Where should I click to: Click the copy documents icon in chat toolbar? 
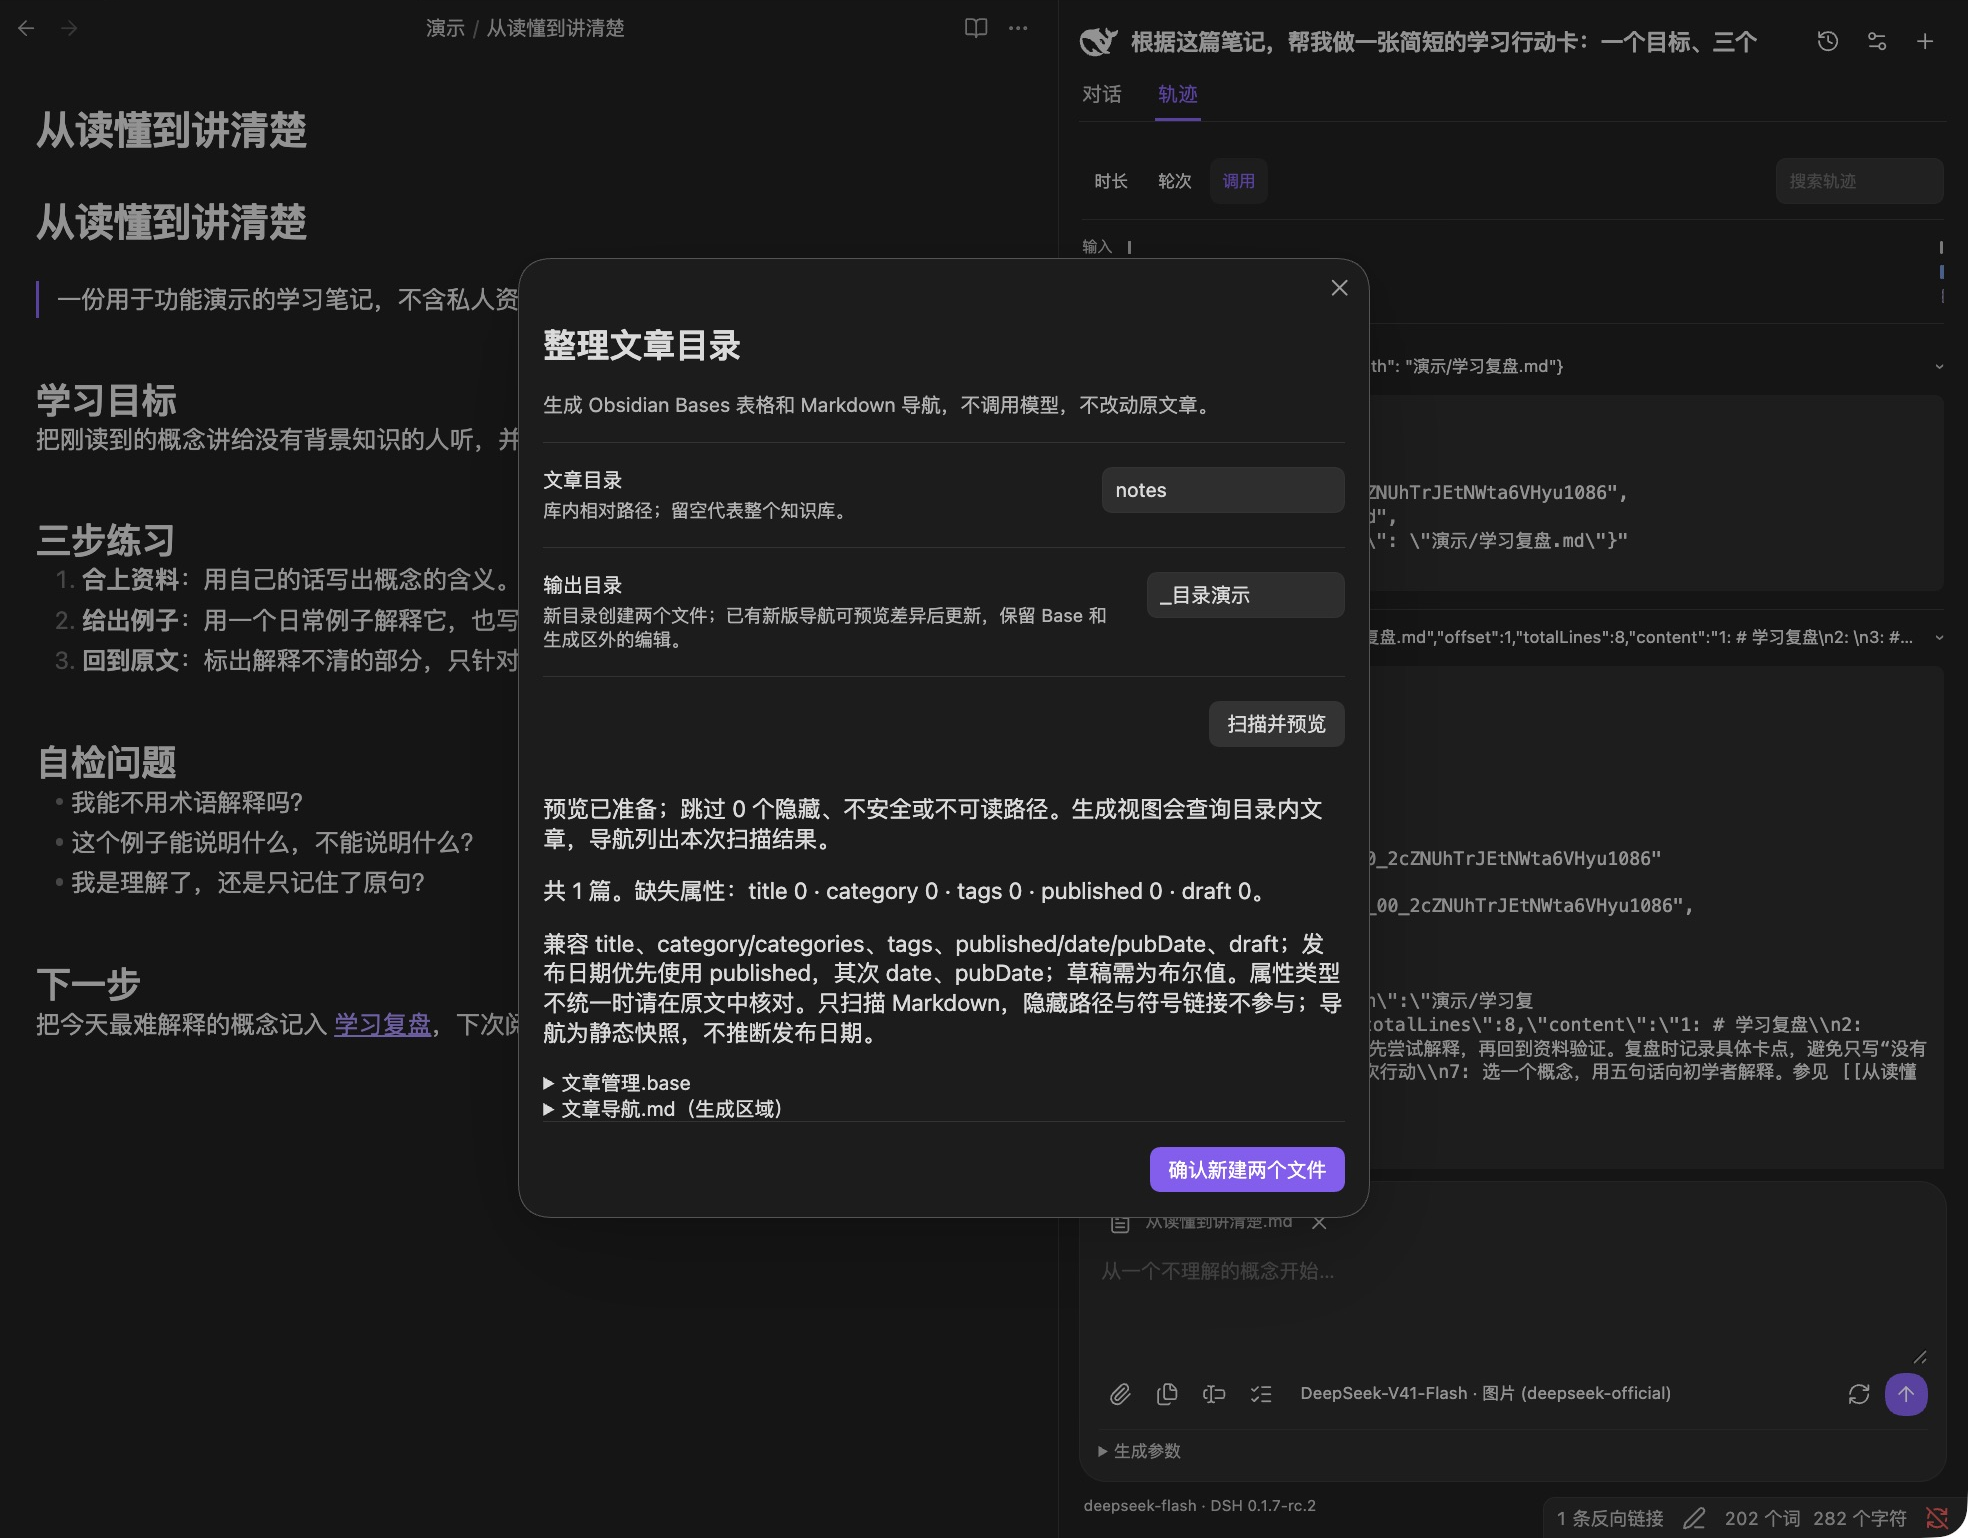[1167, 1394]
